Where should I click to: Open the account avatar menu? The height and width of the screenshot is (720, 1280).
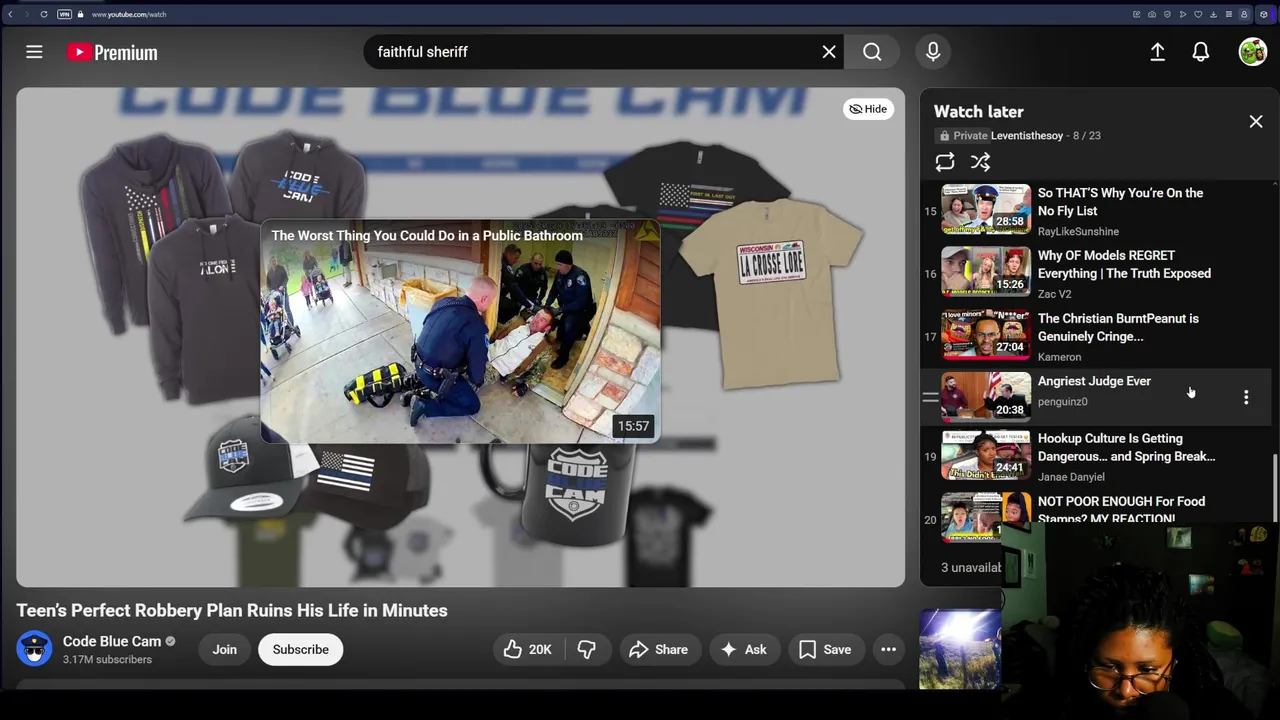(1253, 52)
